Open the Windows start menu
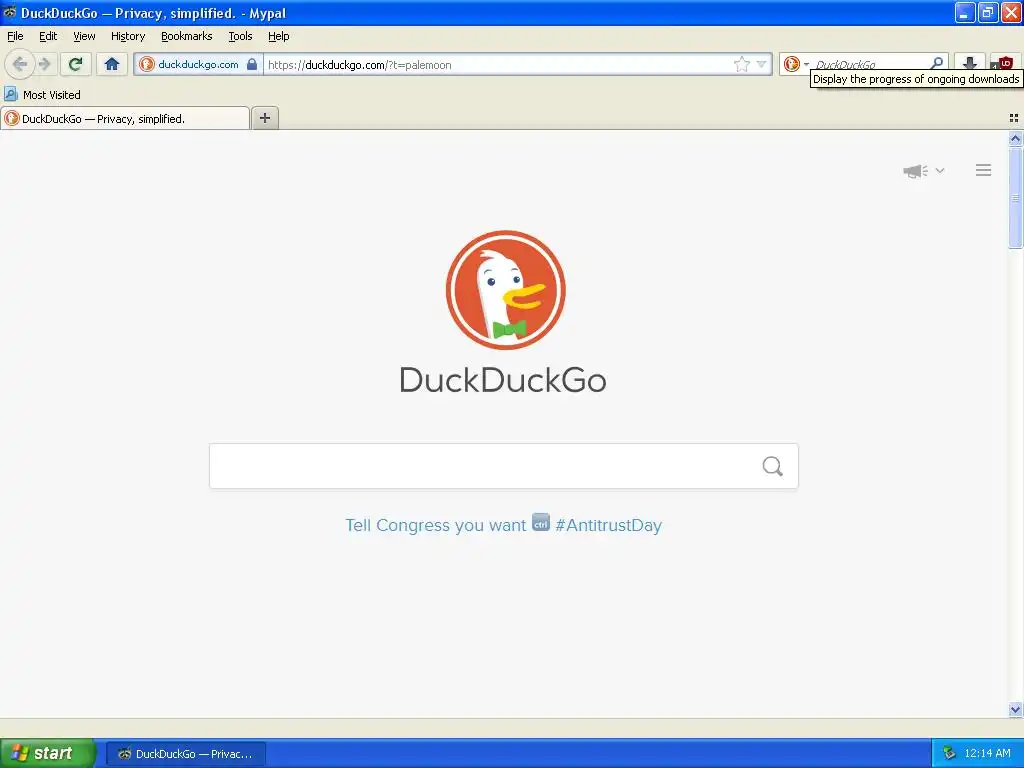 (x=48, y=754)
